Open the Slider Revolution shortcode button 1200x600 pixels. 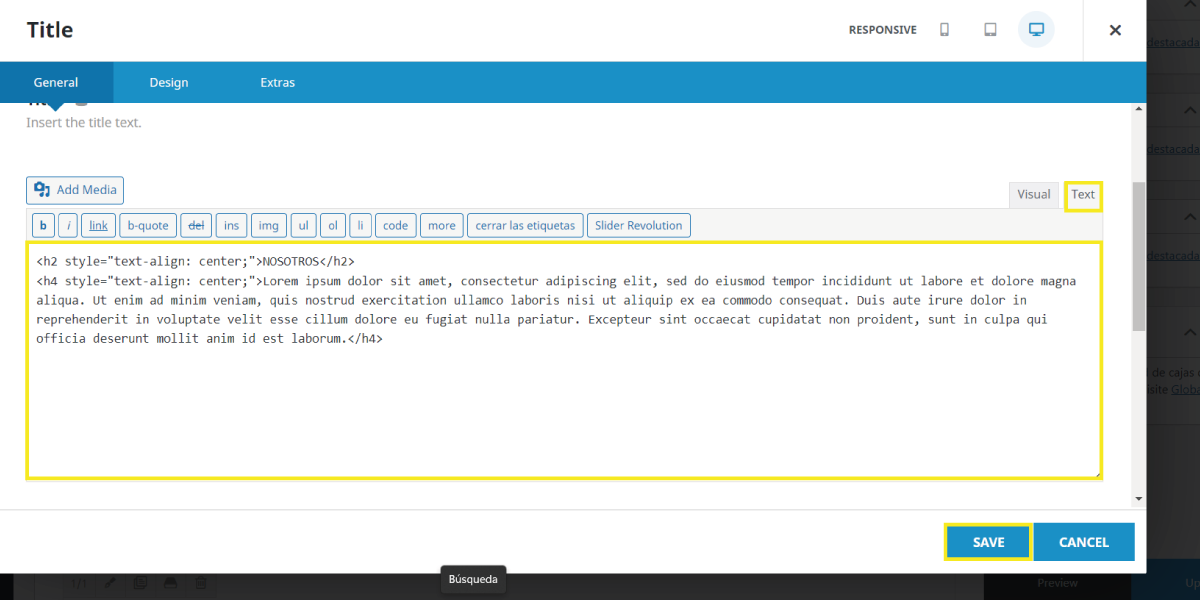pos(638,225)
